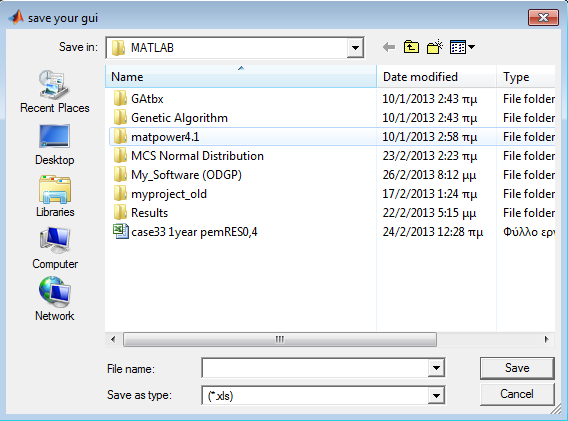This screenshot has width=568, height=421.
Task: Select My_Software (ODGP) folder icon
Action: tap(120, 175)
